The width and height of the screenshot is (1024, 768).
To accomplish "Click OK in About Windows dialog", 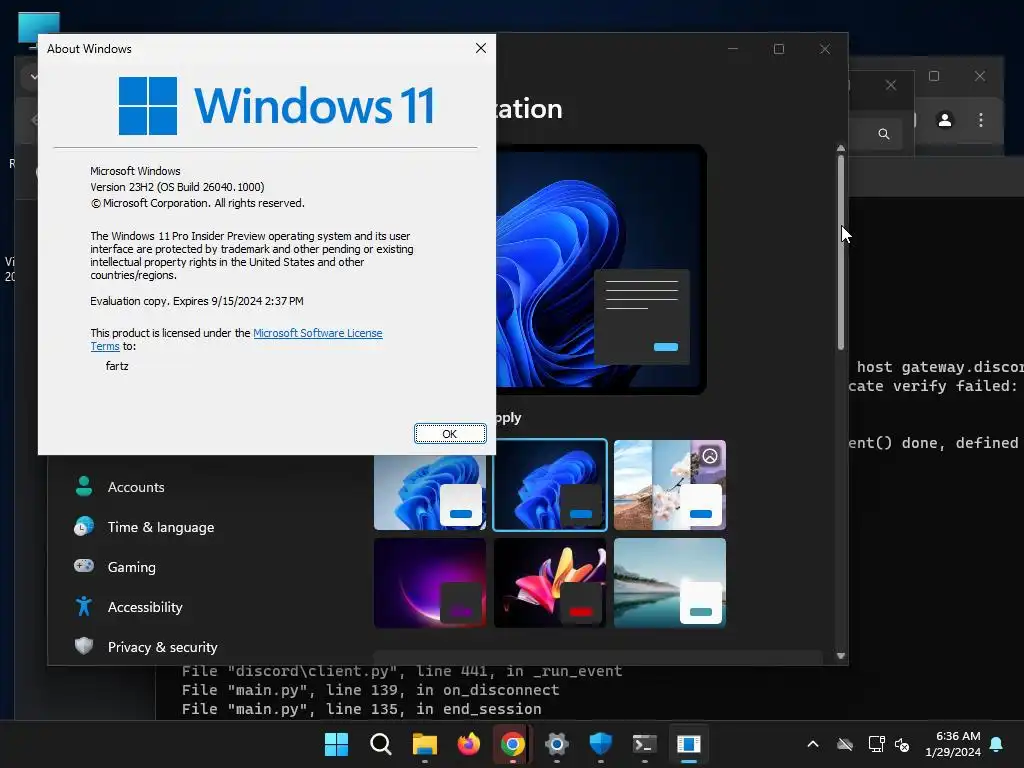I will (450, 434).
